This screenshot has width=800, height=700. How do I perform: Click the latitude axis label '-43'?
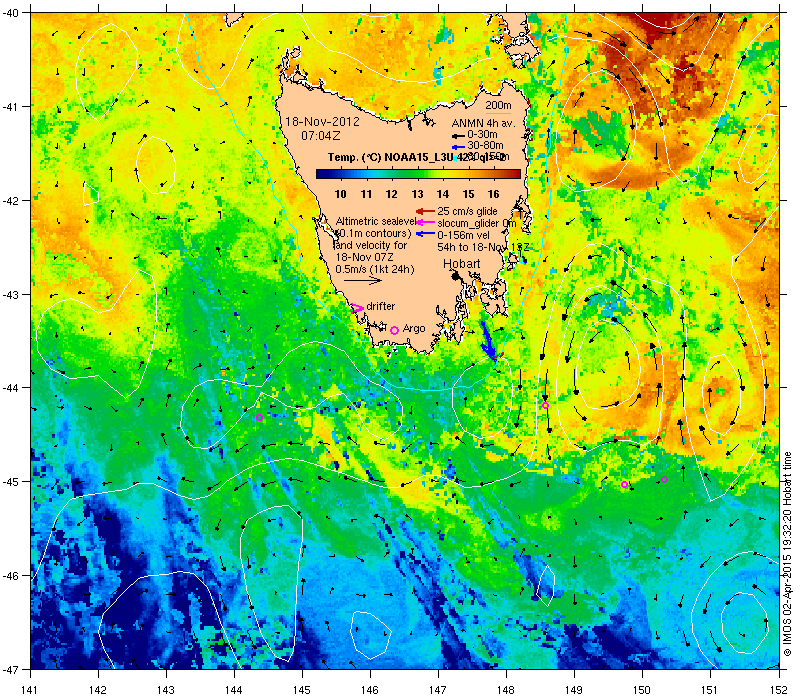click(9, 294)
